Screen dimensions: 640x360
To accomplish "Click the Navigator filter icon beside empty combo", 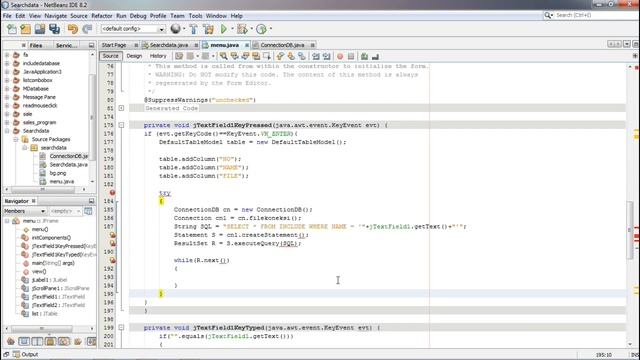I will point(88,211).
